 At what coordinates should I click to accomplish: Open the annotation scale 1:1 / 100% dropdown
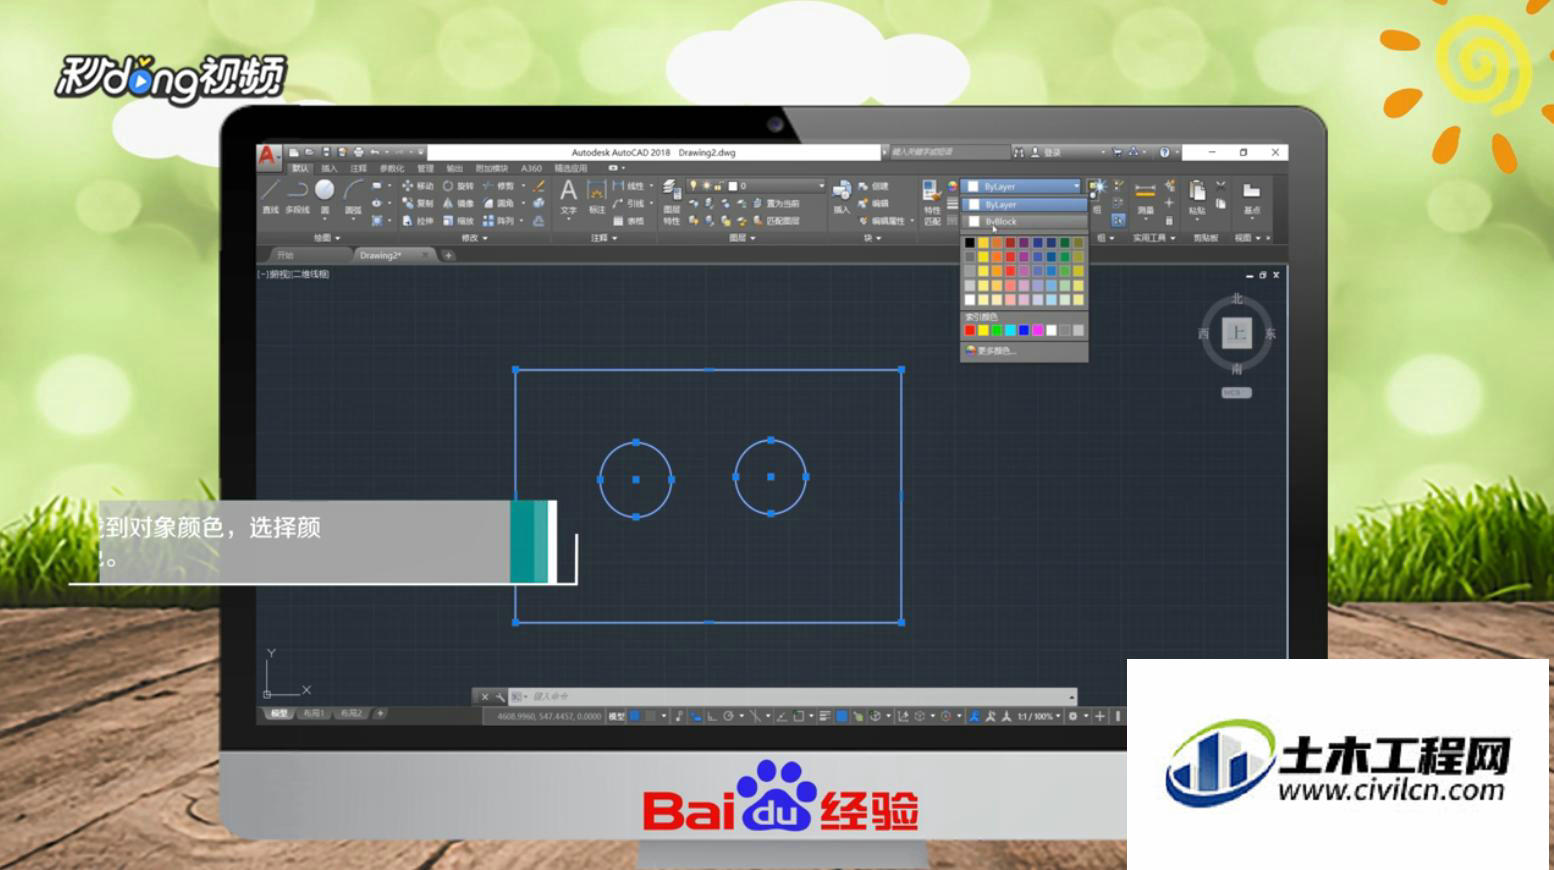click(x=1039, y=716)
